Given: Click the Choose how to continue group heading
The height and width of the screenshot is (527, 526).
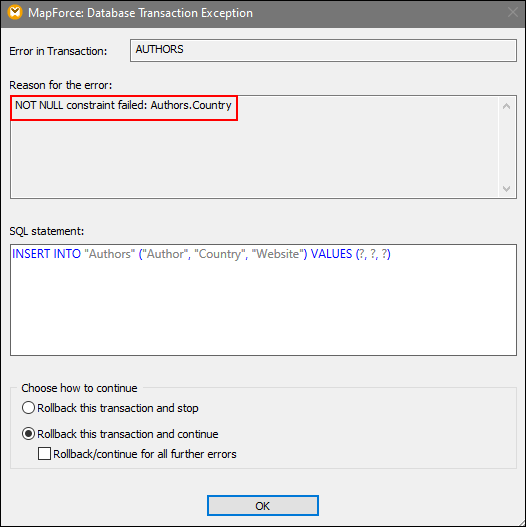Looking at the screenshot, I should (79, 388).
